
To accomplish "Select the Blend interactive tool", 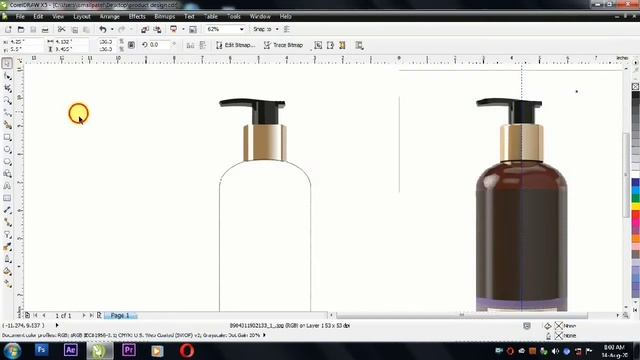I will coord(7,235).
